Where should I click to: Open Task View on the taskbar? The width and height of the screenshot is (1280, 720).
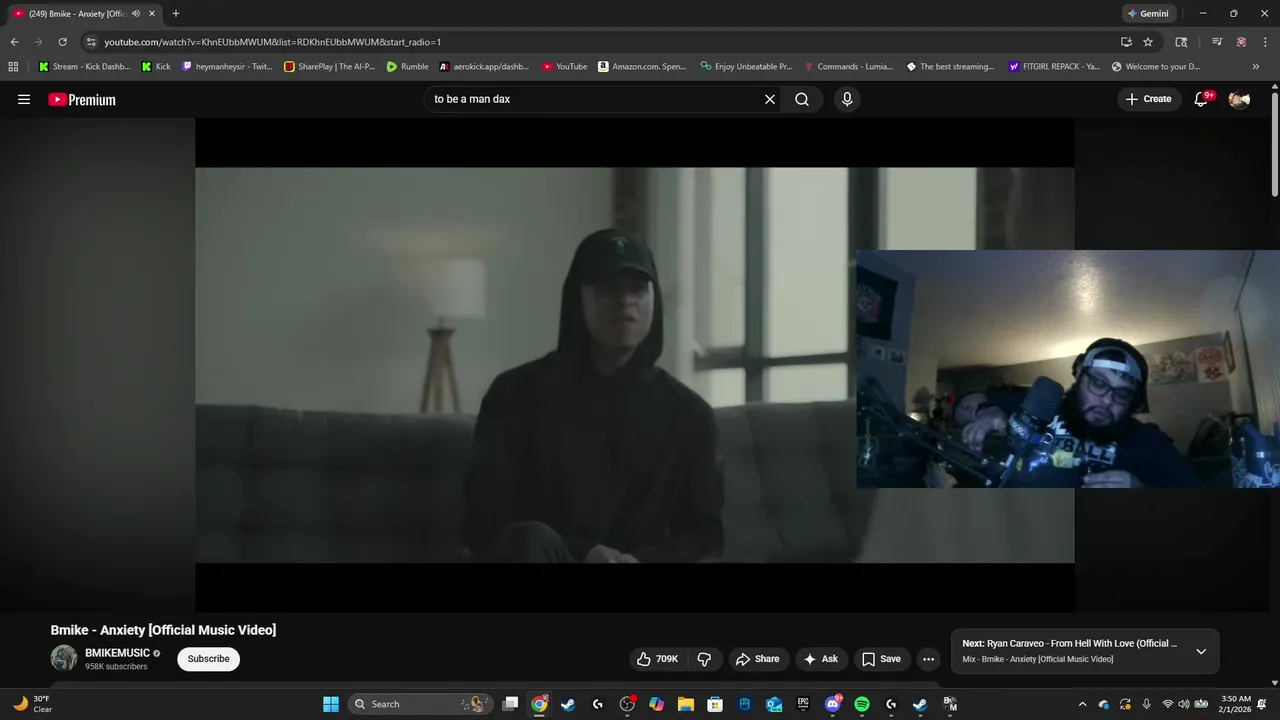(x=510, y=704)
